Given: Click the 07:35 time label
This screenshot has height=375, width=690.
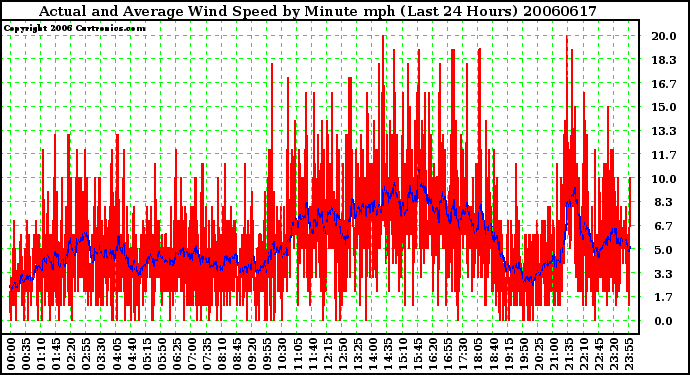Looking at the screenshot, I should pos(207,354).
